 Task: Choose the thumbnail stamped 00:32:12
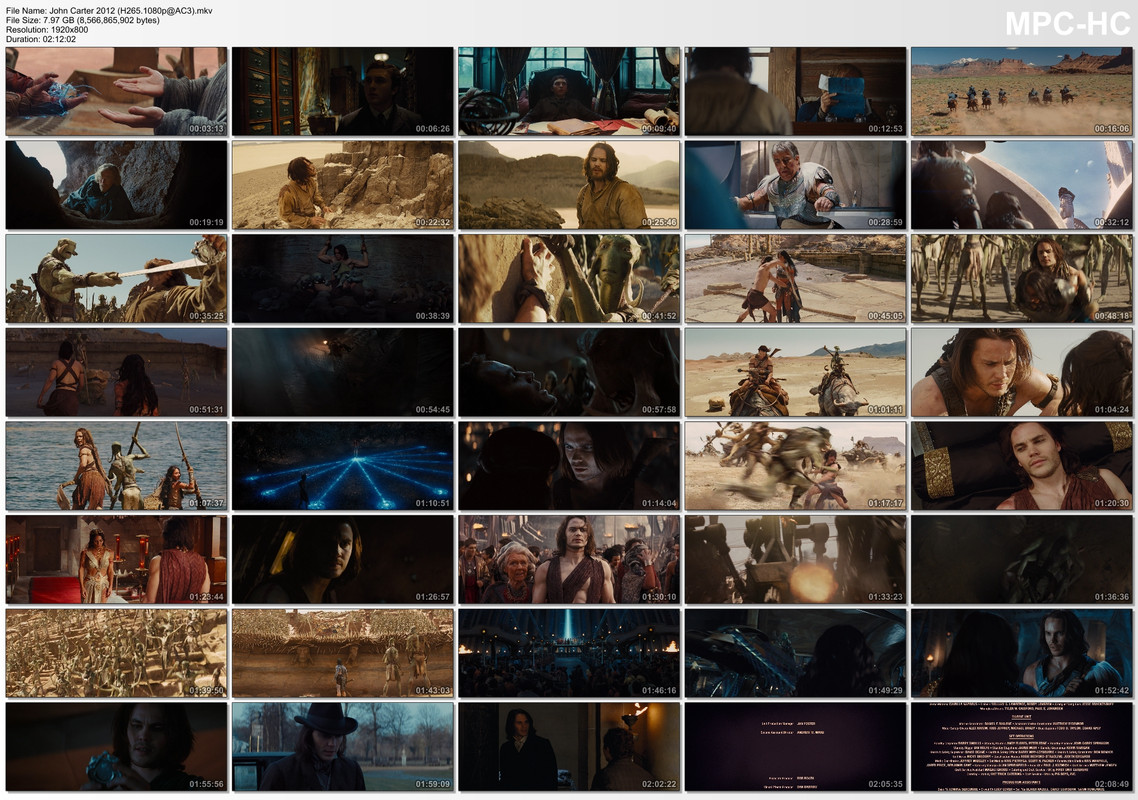pyautogui.click(x=1022, y=185)
